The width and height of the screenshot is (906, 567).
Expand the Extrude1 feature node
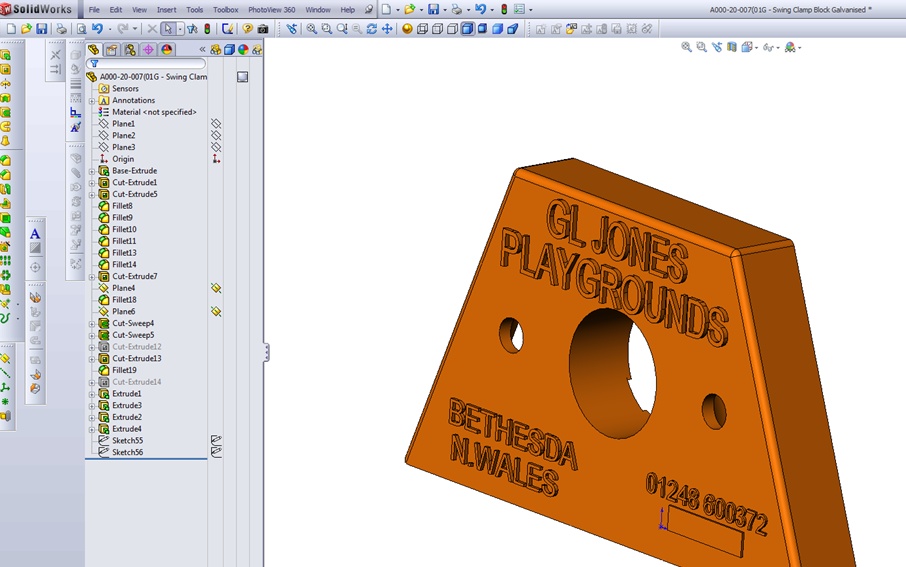coord(92,394)
